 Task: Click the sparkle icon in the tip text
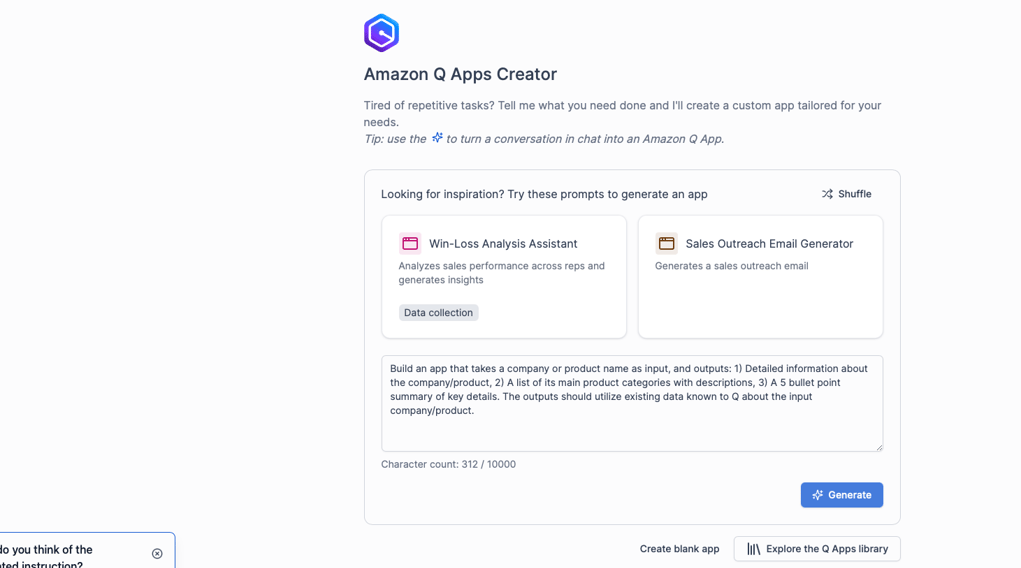(x=437, y=137)
